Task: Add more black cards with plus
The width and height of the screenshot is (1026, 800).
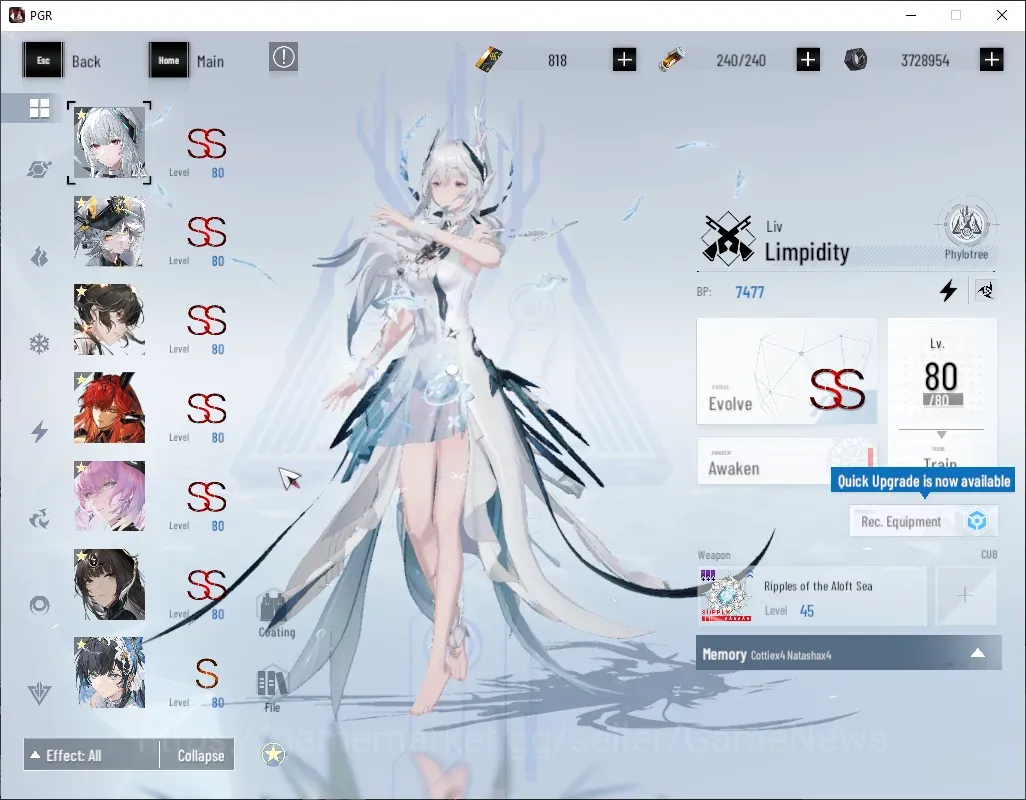Action: (624, 60)
